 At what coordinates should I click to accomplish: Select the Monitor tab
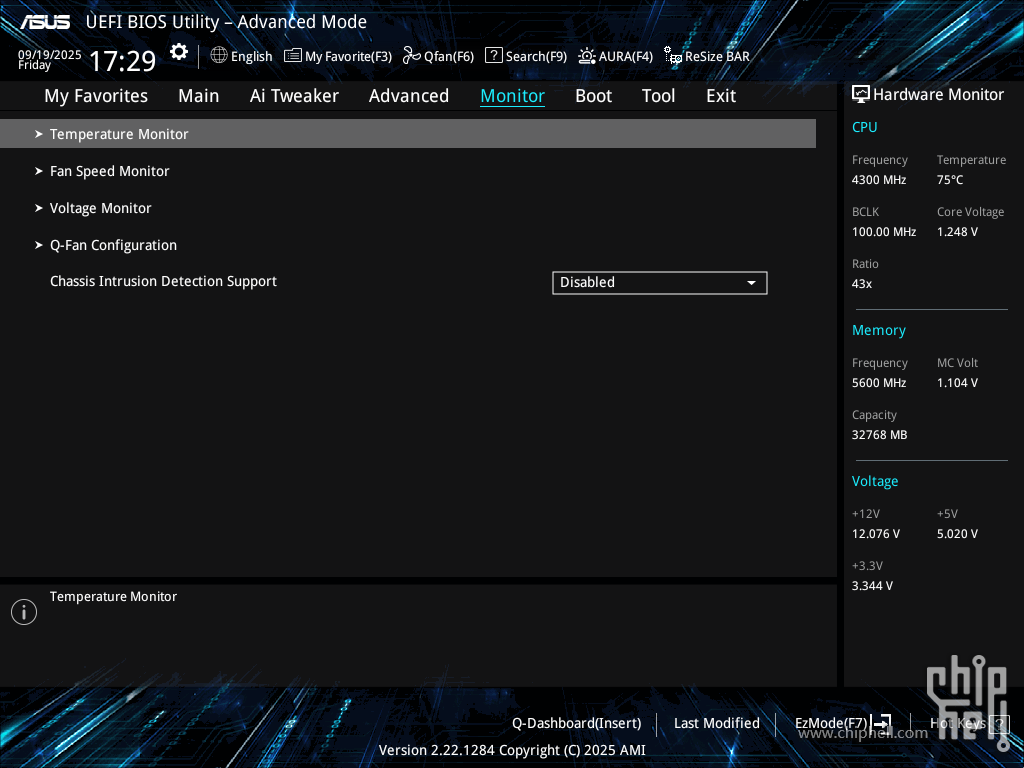(513, 96)
